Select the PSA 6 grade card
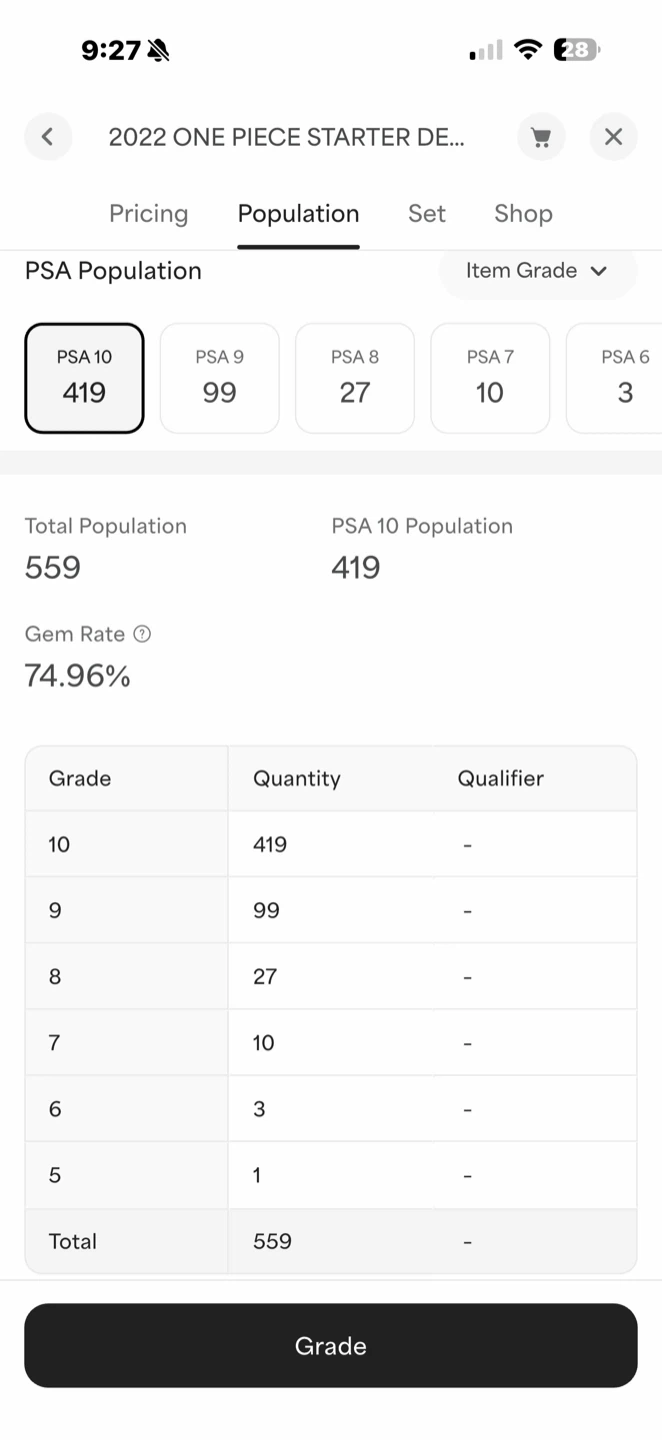The height and width of the screenshot is (1440, 662). (614, 378)
